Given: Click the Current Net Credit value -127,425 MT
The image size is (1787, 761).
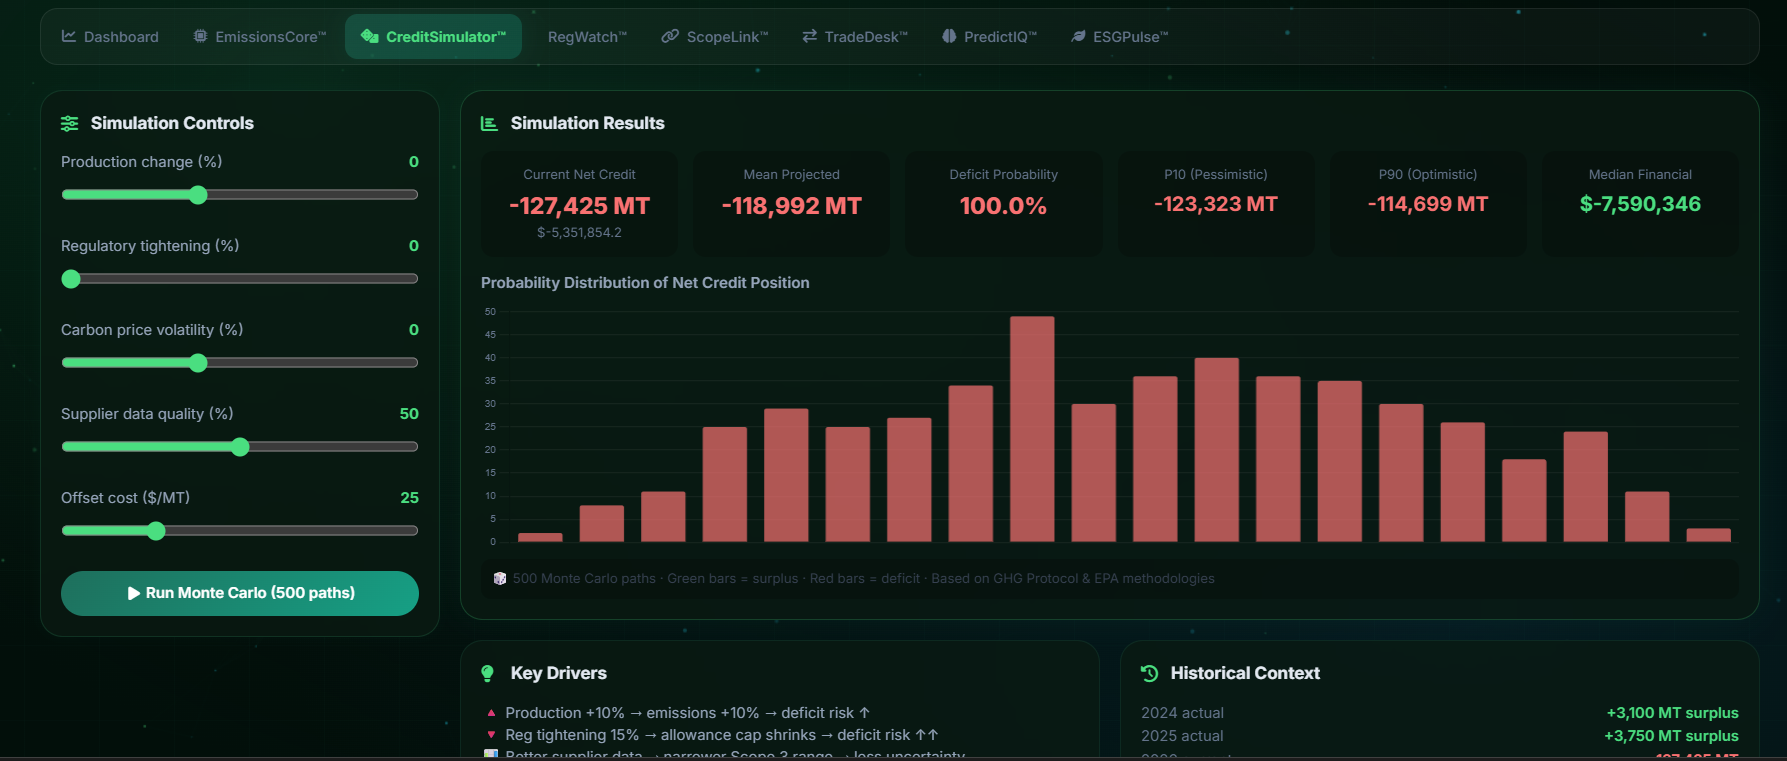Looking at the screenshot, I should (579, 206).
